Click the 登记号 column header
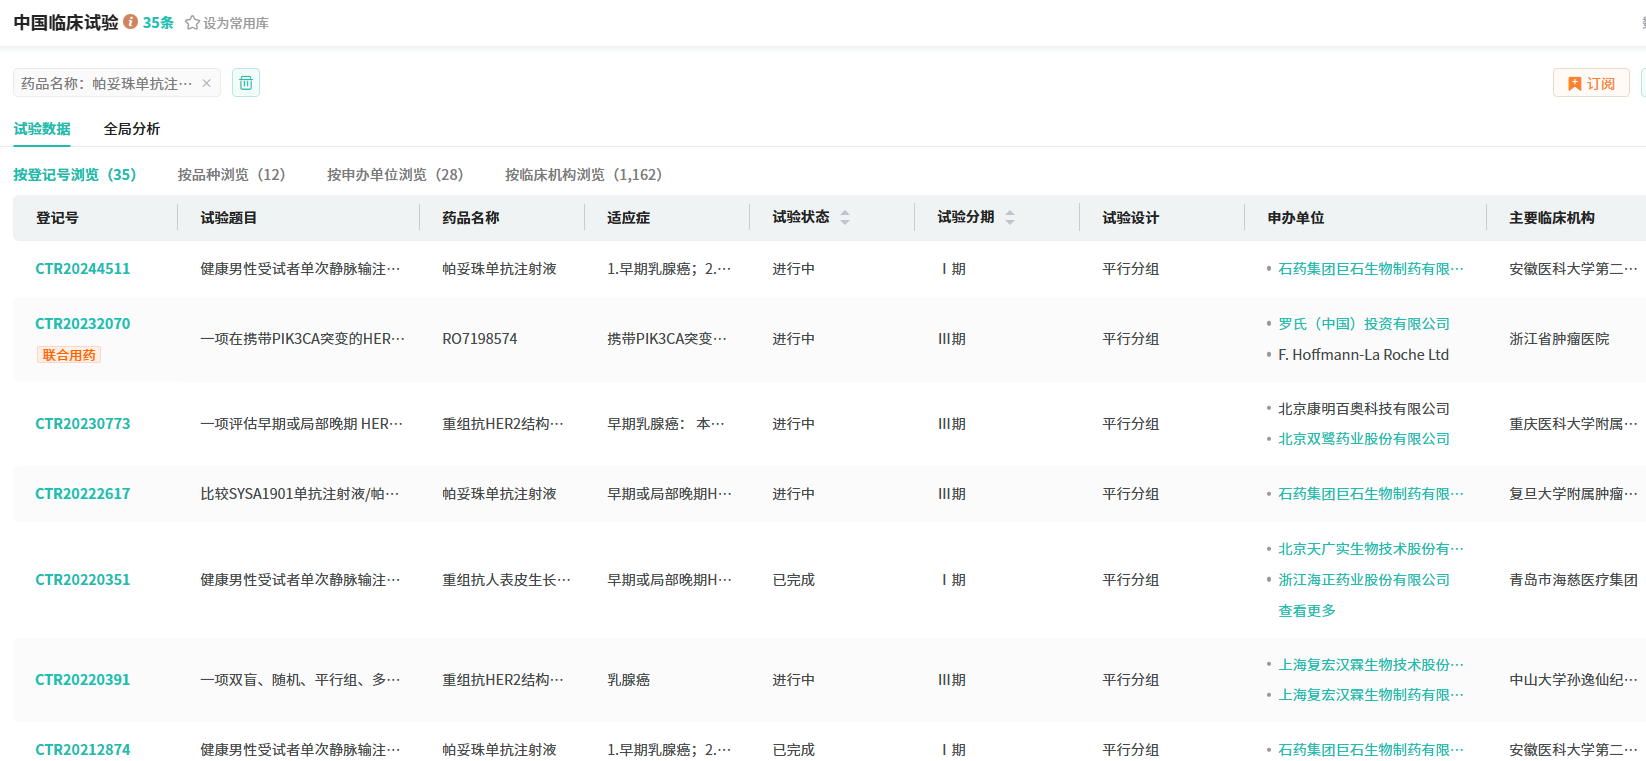The height and width of the screenshot is (761, 1646). click(57, 218)
